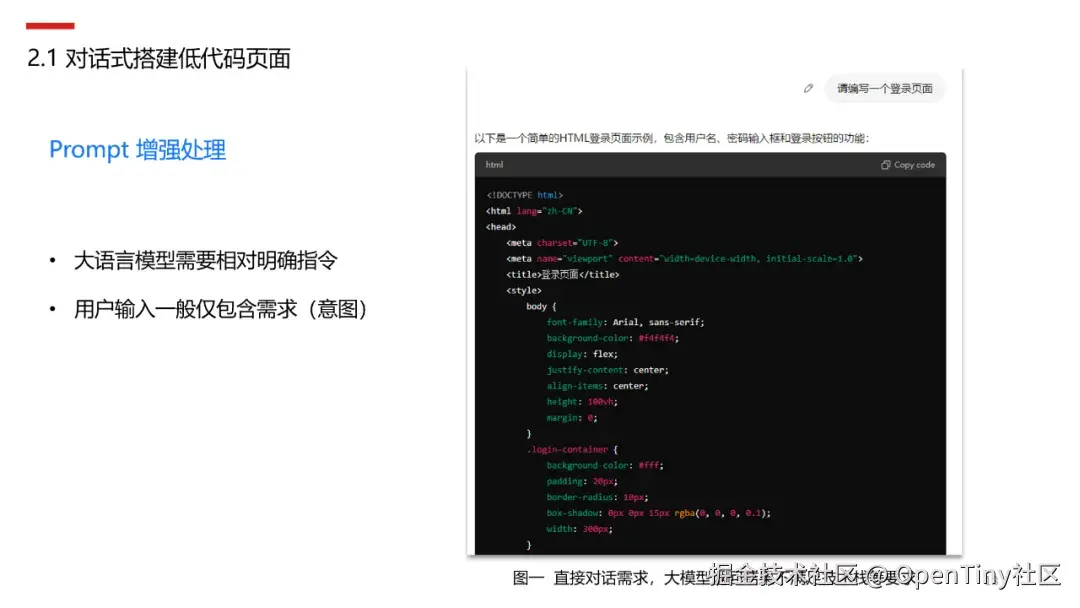
Task: Click the clipboard icon in Copy code
Action: click(x=885, y=164)
